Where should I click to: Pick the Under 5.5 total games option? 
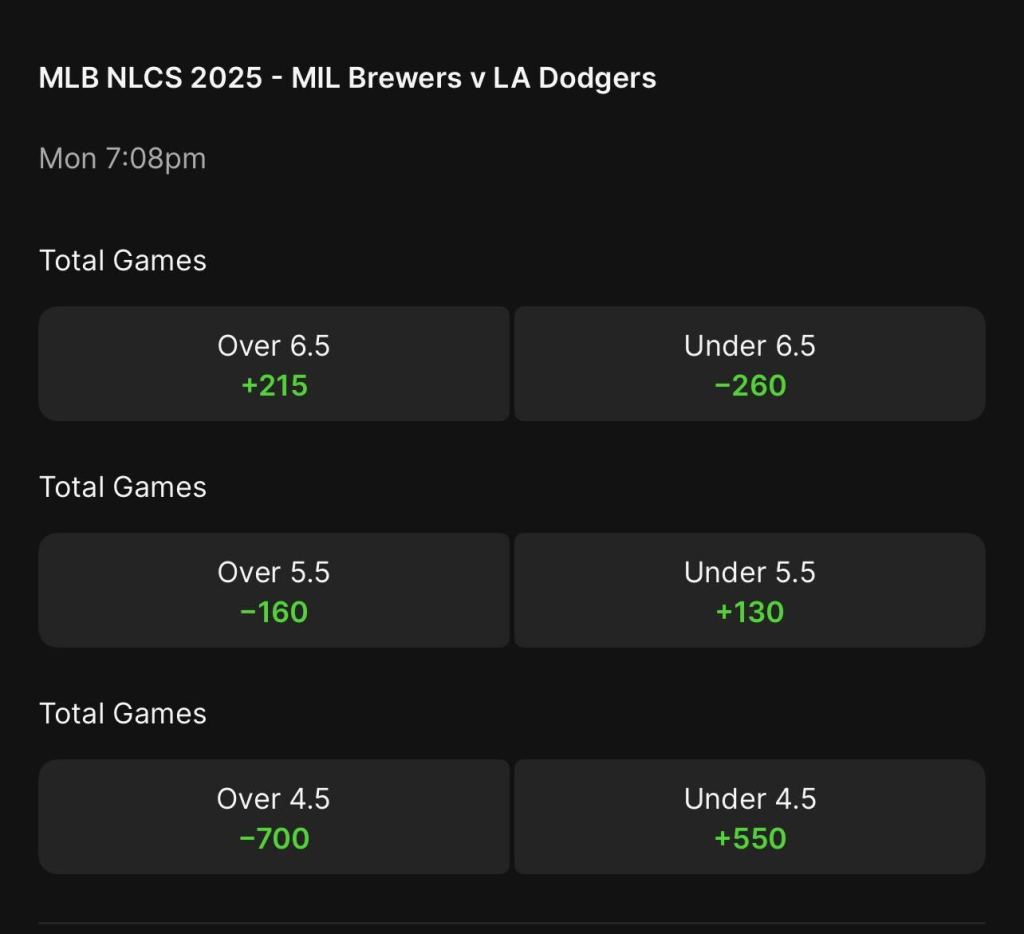tap(749, 589)
